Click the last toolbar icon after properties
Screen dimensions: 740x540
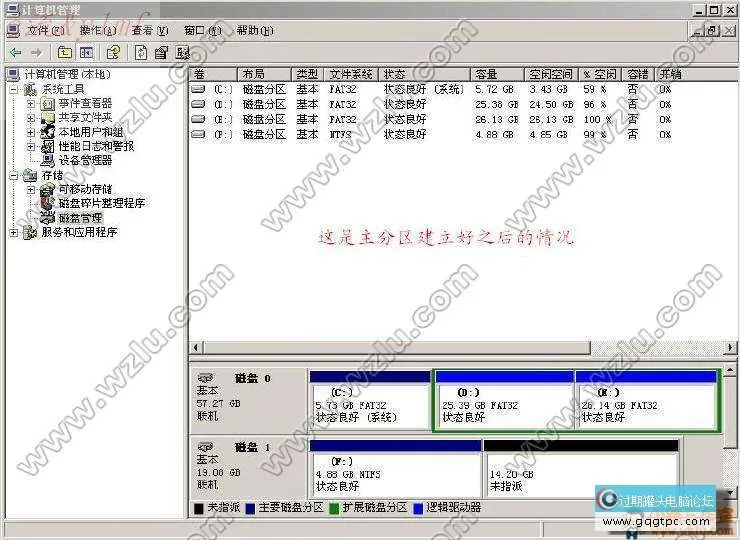(183, 52)
